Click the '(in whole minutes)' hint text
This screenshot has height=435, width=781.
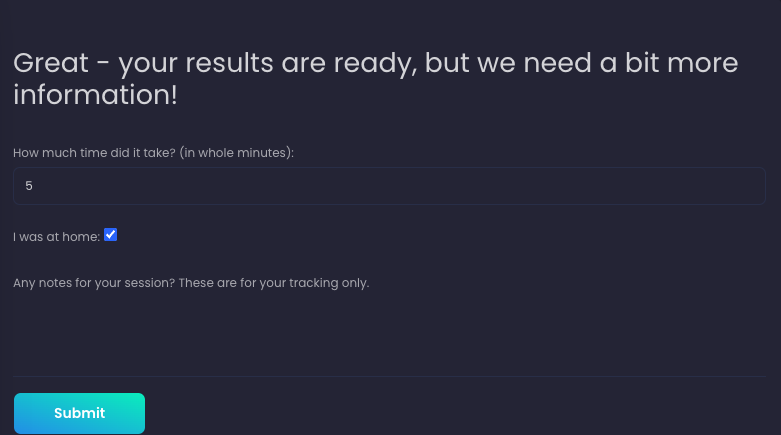(x=237, y=152)
